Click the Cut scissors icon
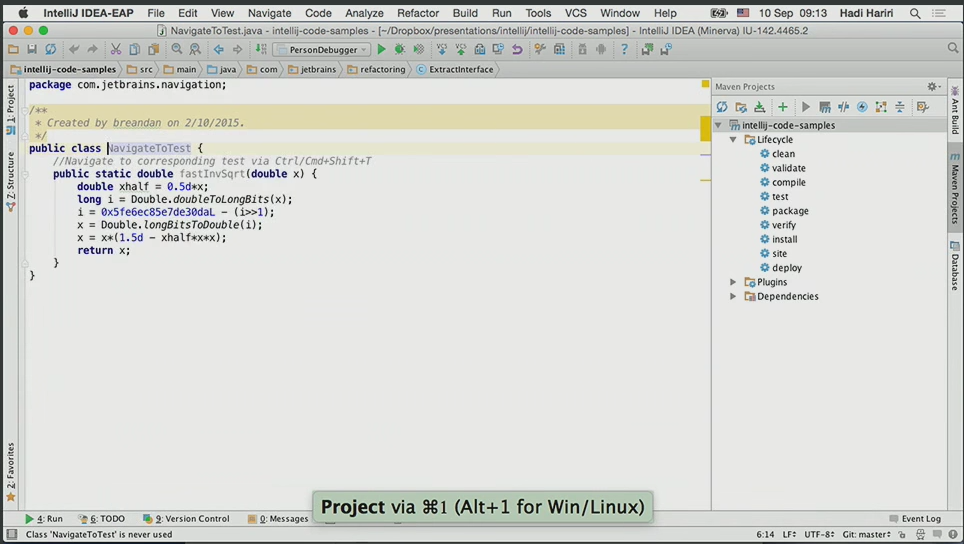This screenshot has height=544, width=964. (x=116, y=49)
